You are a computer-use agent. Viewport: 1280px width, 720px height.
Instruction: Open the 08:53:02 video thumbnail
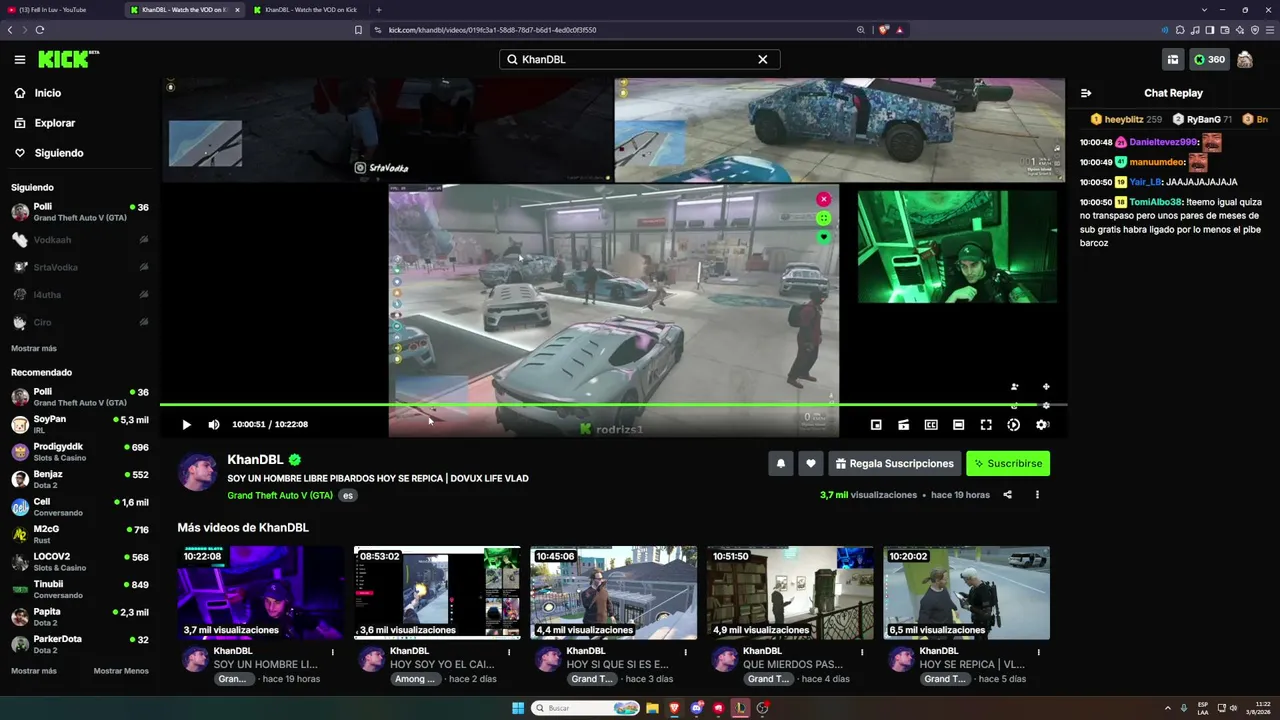[x=437, y=593]
